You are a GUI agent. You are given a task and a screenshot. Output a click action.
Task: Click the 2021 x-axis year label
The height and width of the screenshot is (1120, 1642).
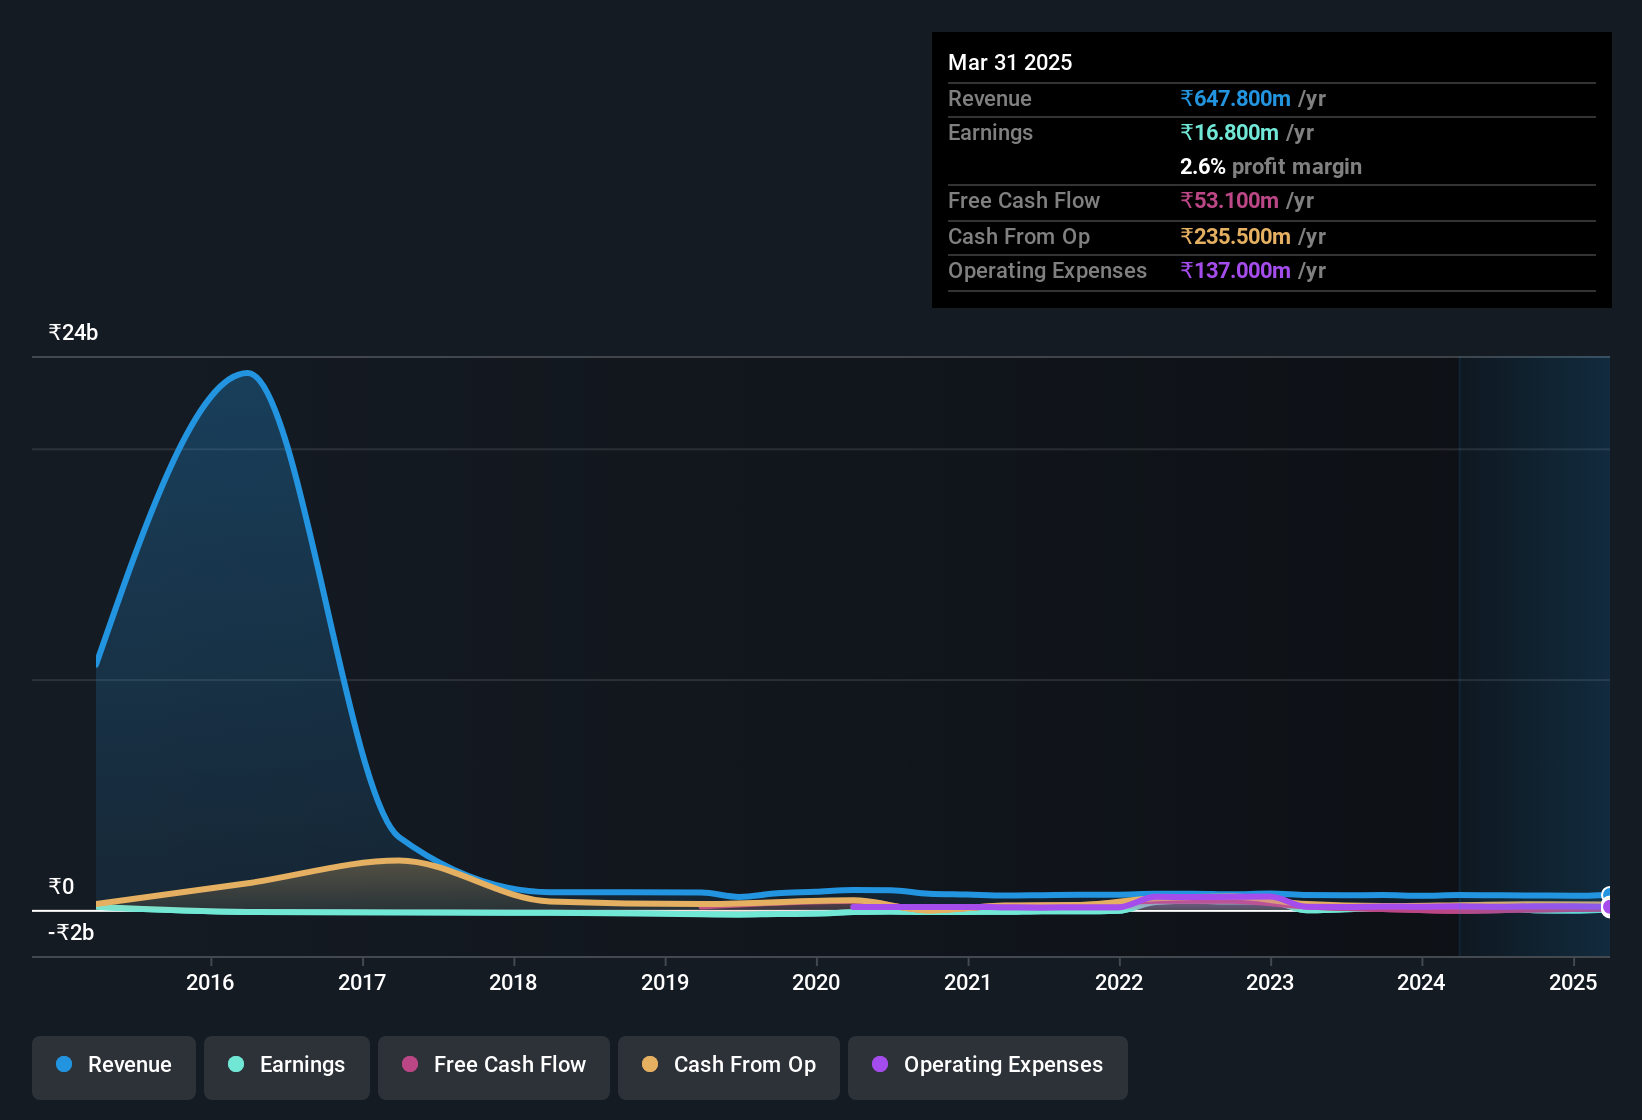pos(968,982)
